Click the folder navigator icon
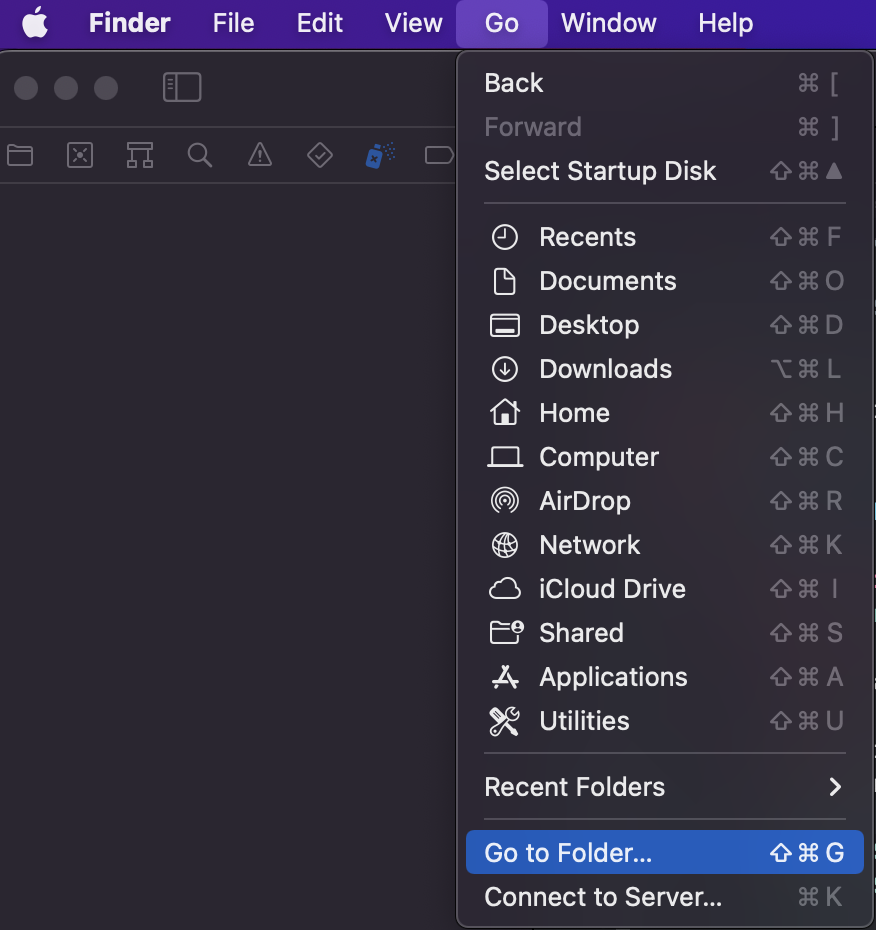The image size is (876, 930). (x=20, y=155)
